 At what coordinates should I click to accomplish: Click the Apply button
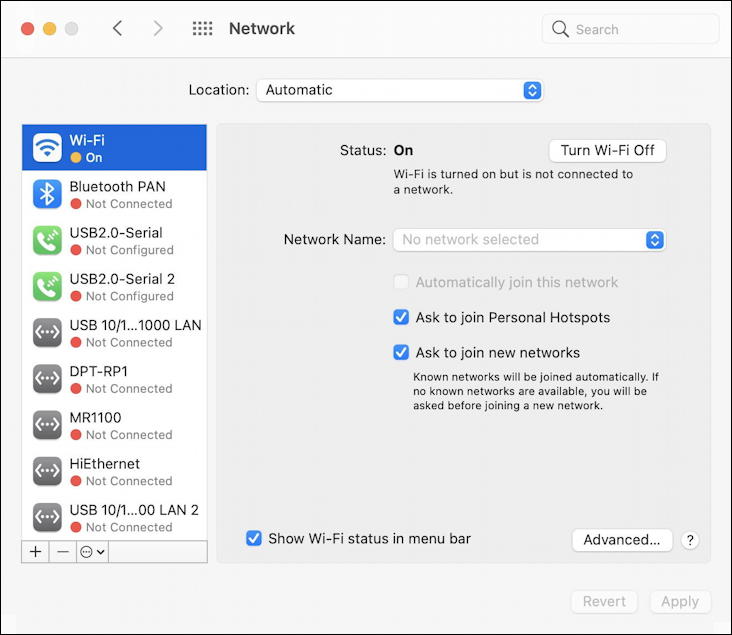click(680, 601)
